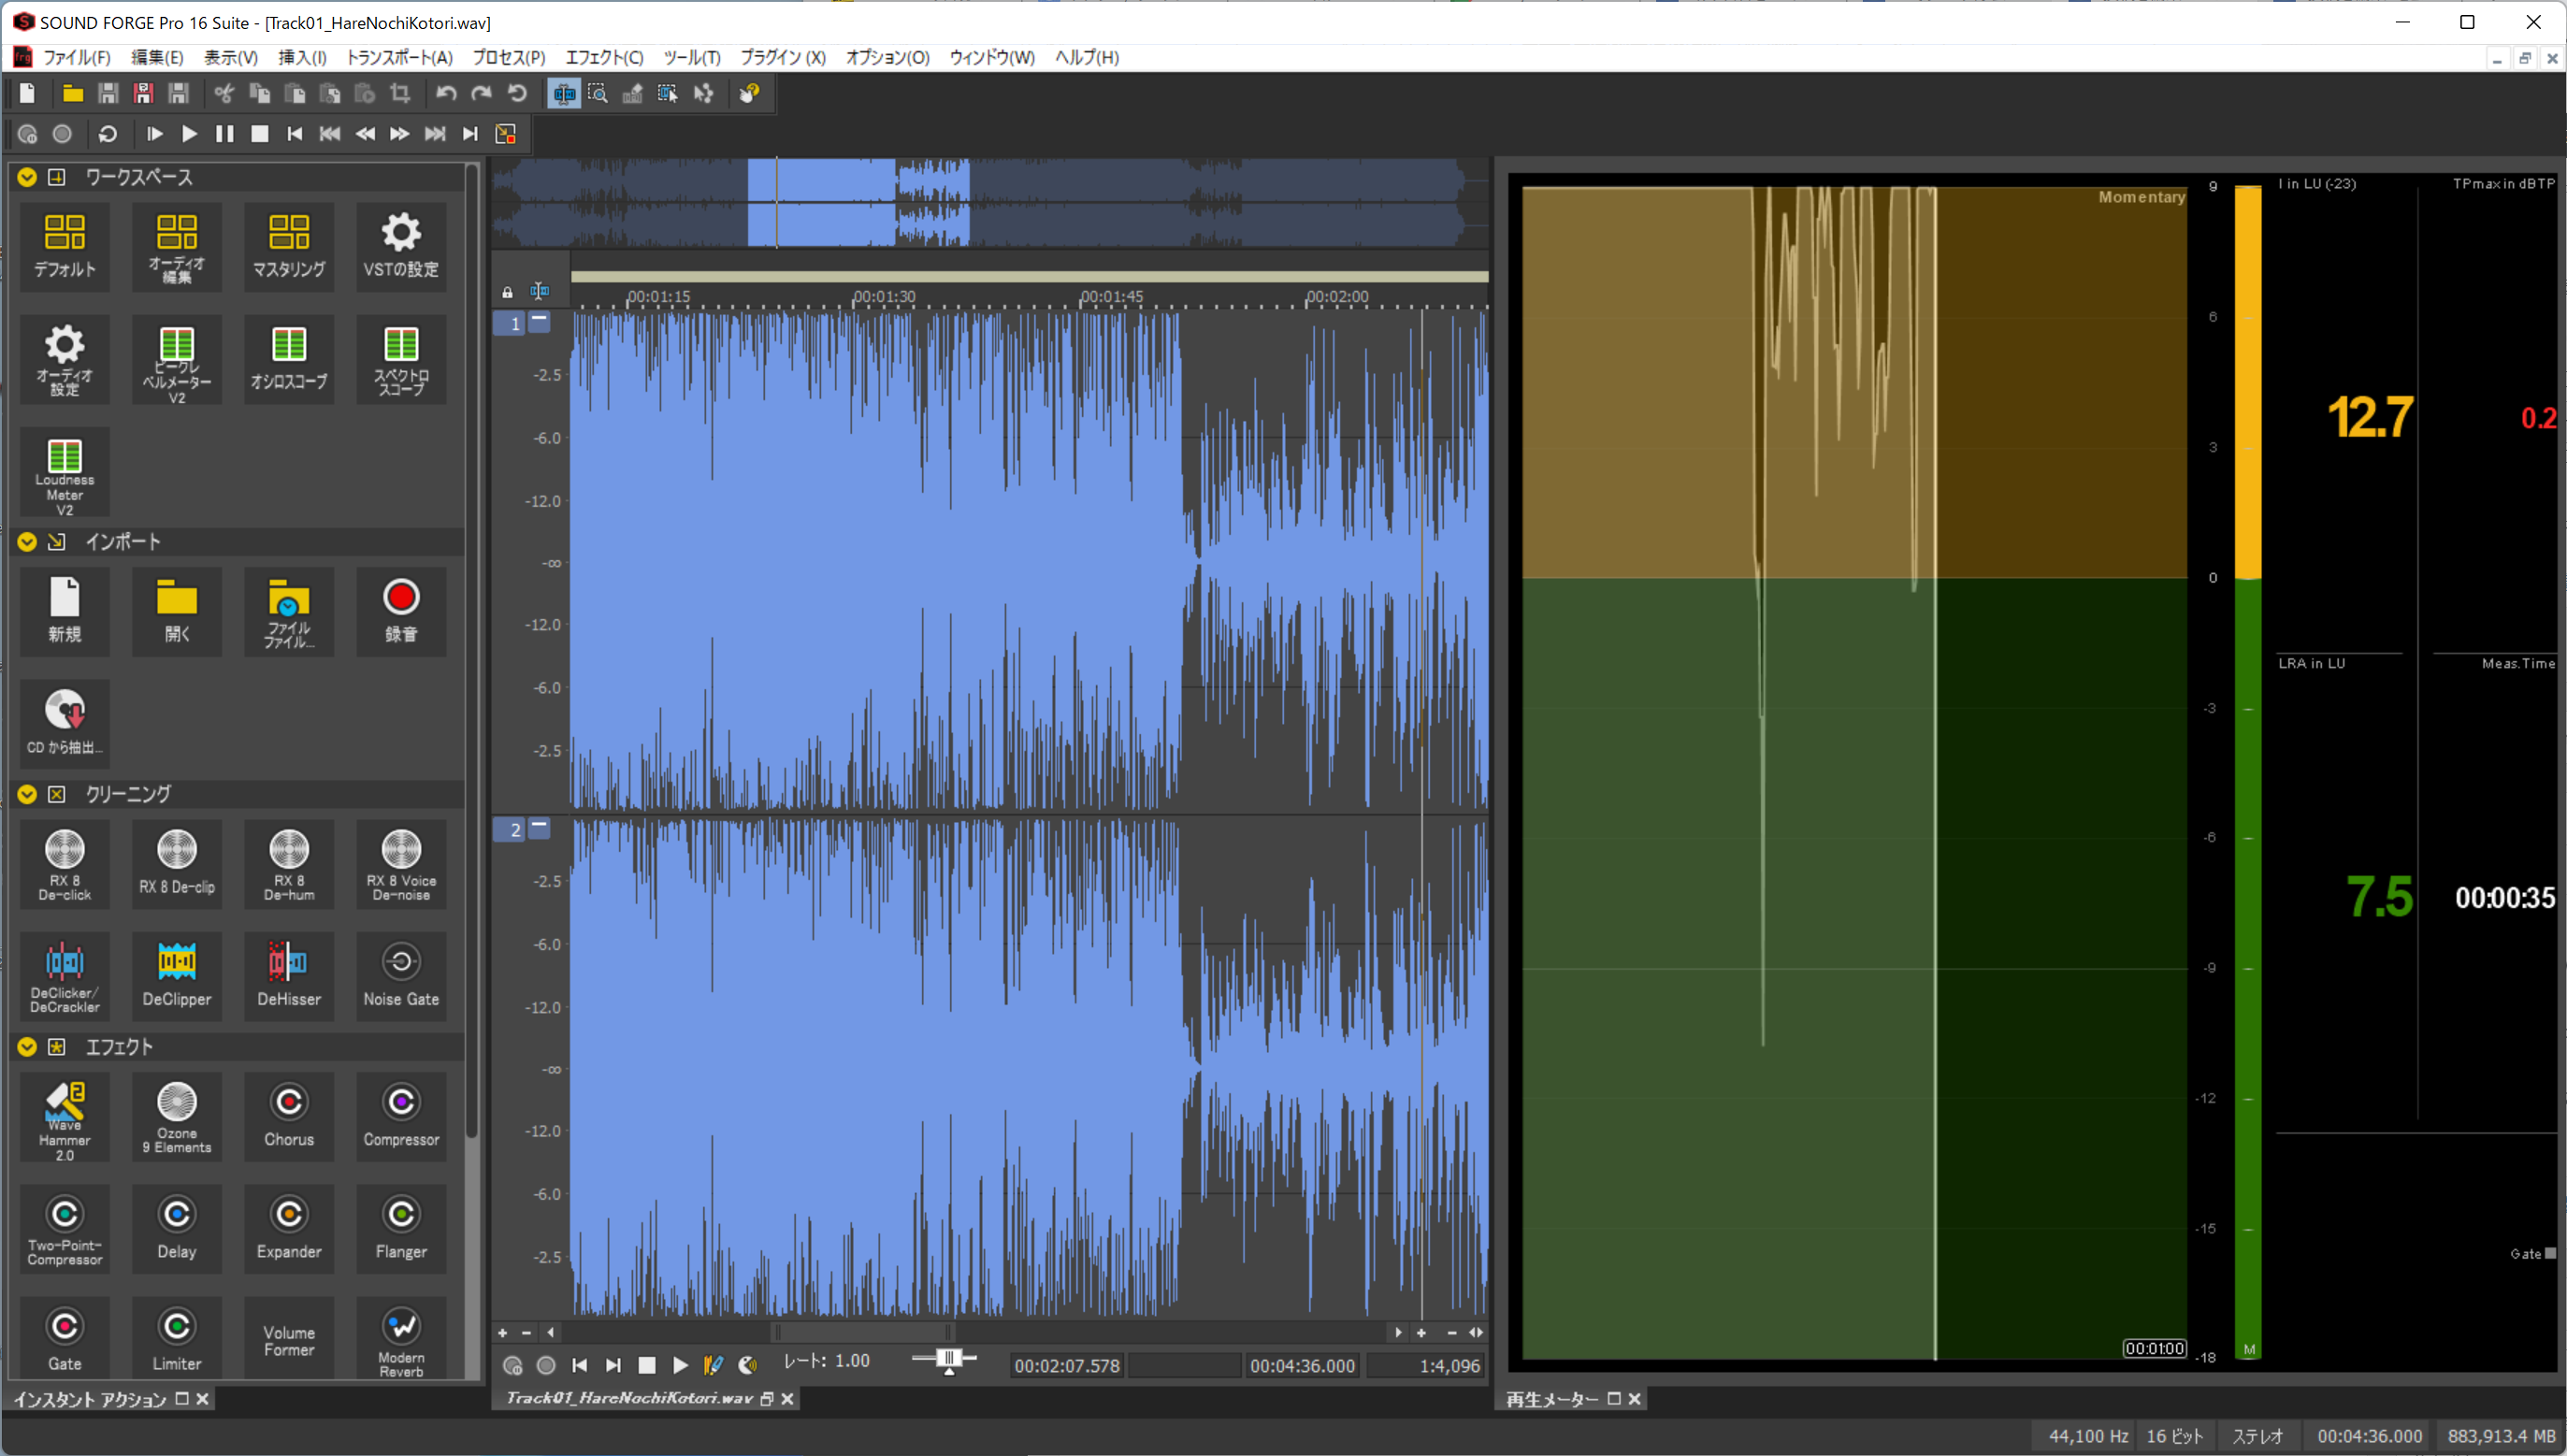Viewport: 2567px width, 1456px height.
Task: Launch RX 8 De-click cleaning tool
Action: tap(65, 865)
